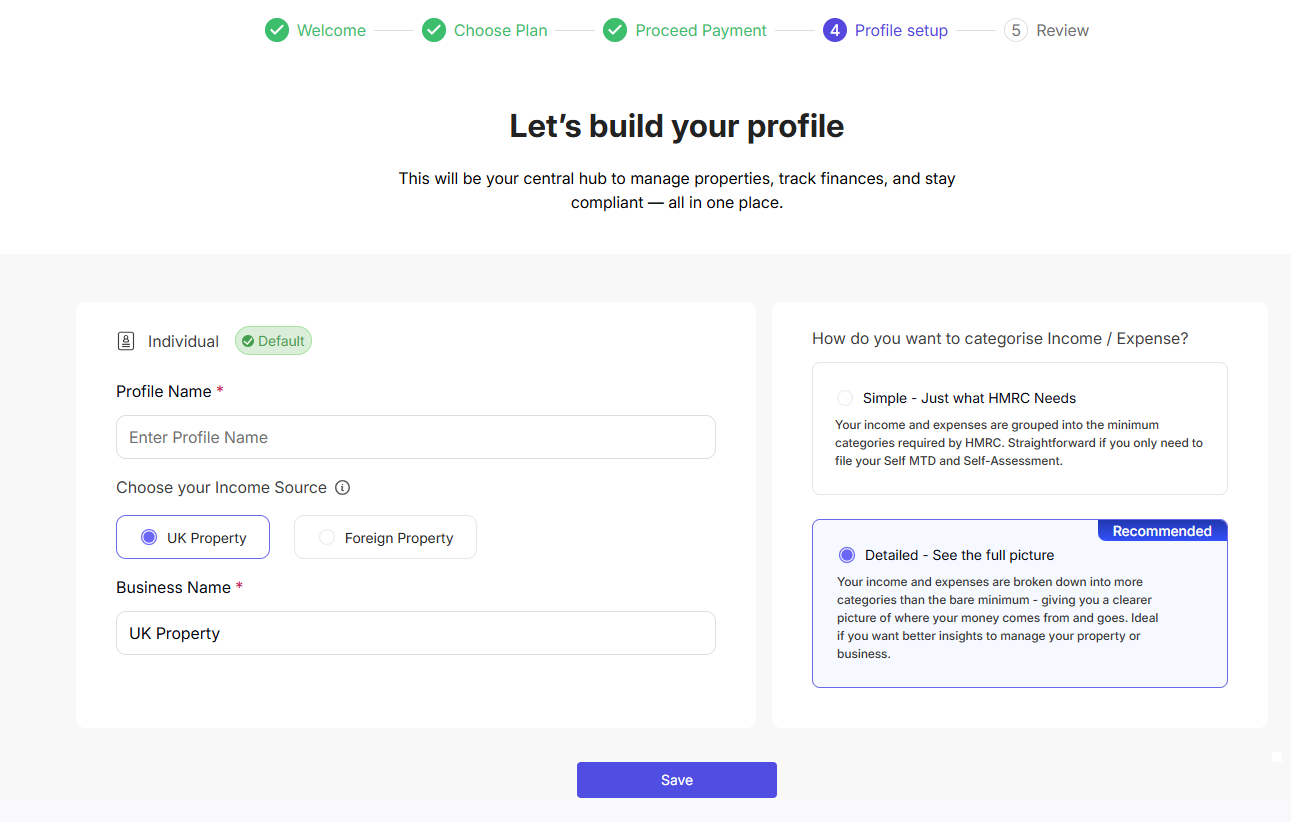
Task: Select the Foreign Property radio option
Action: click(x=327, y=537)
